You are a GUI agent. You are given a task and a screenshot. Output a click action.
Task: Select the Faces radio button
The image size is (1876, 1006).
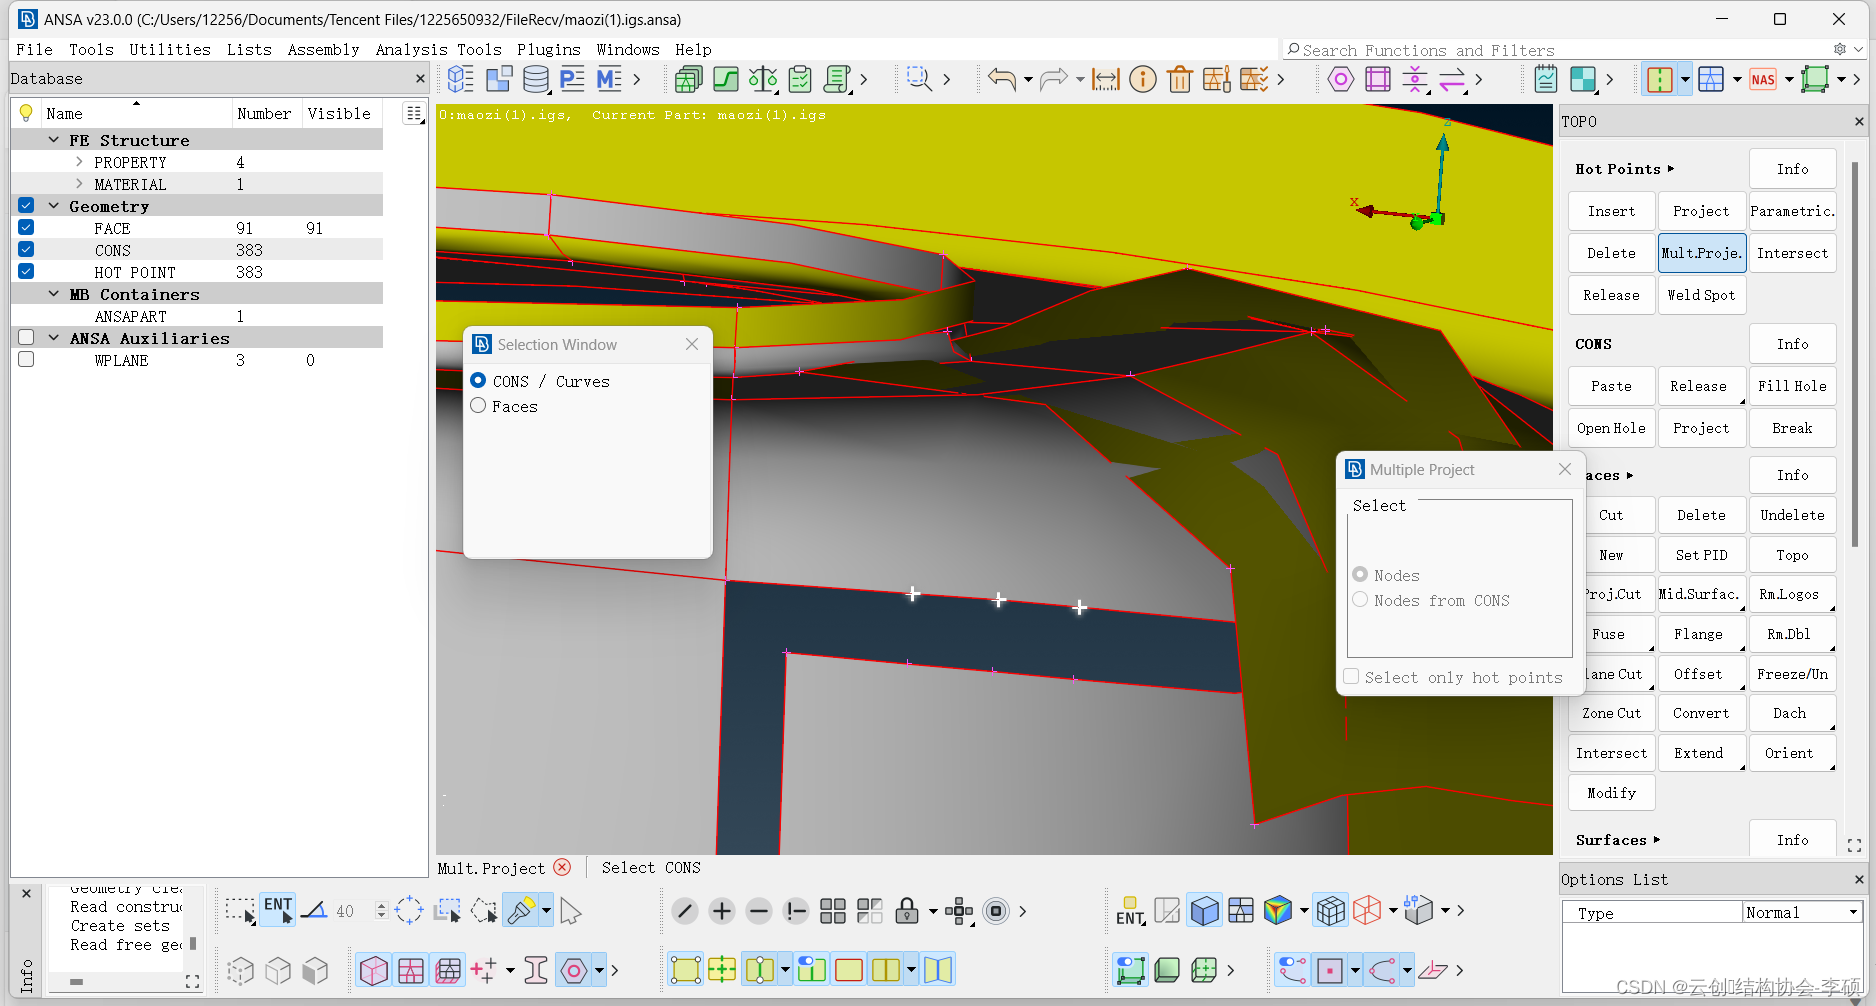(479, 406)
